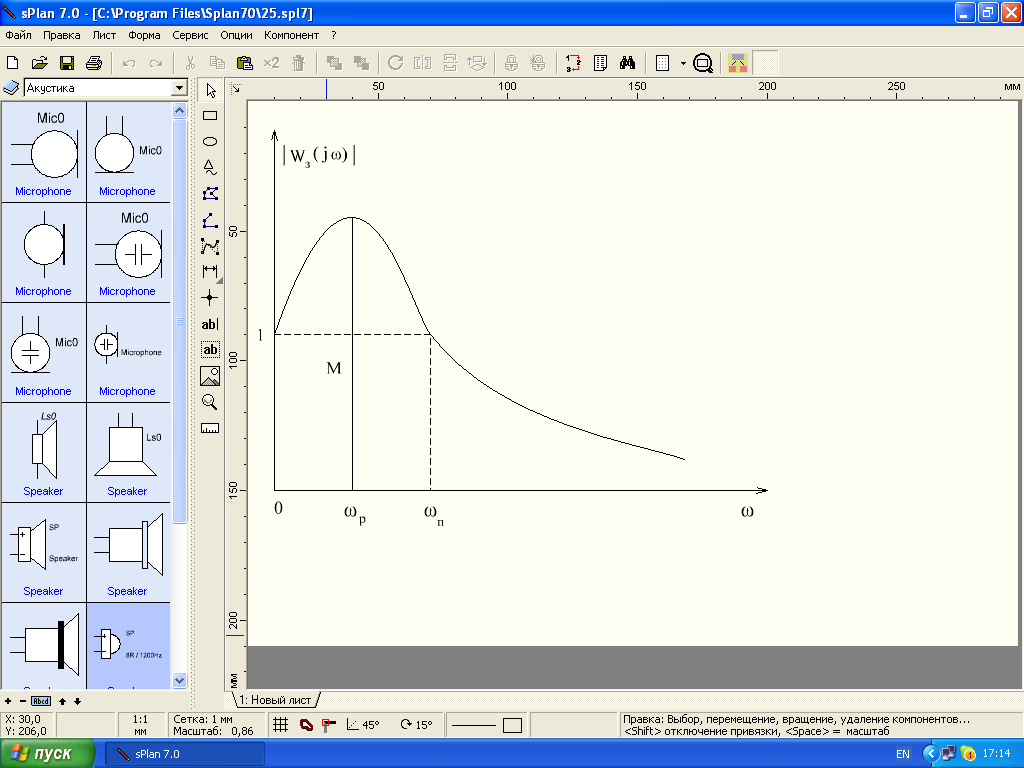Select highlighted SP 8R/1200Hz buzzer component
The width and height of the screenshot is (1024, 768).
tap(128, 645)
